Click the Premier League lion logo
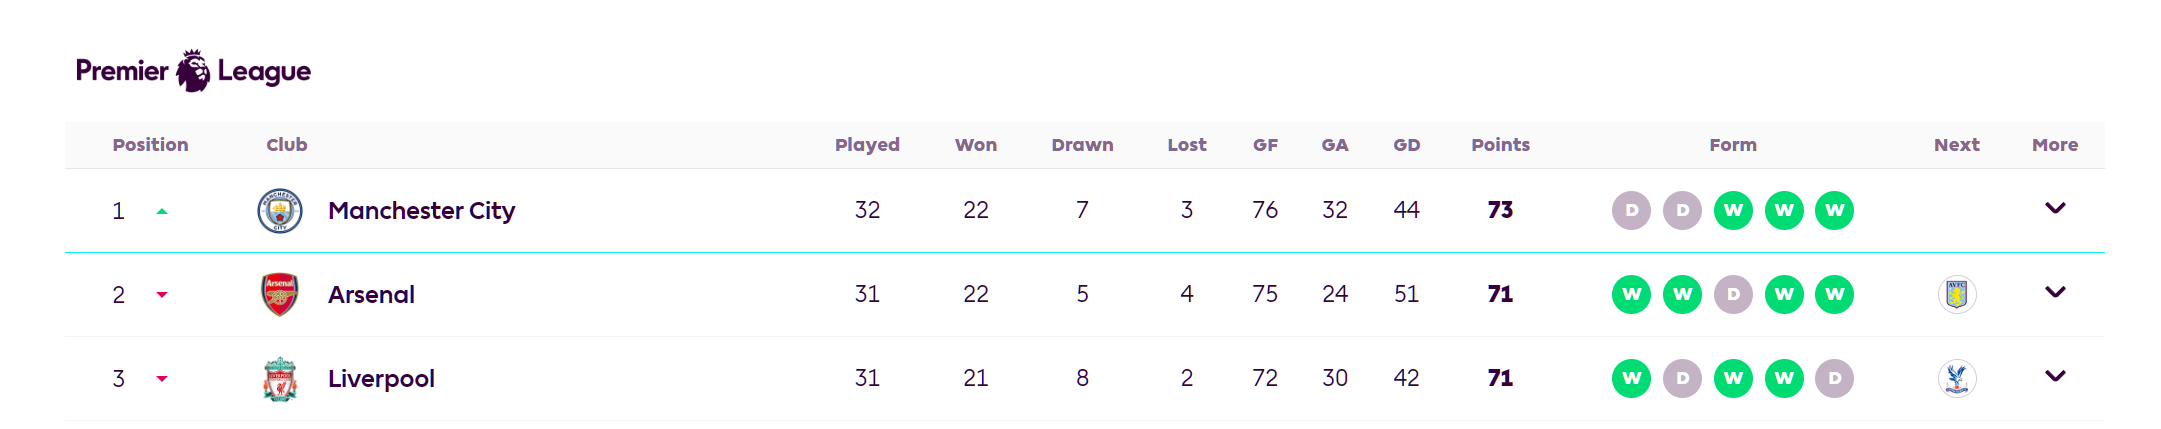This screenshot has width=2161, height=429. click(x=193, y=71)
